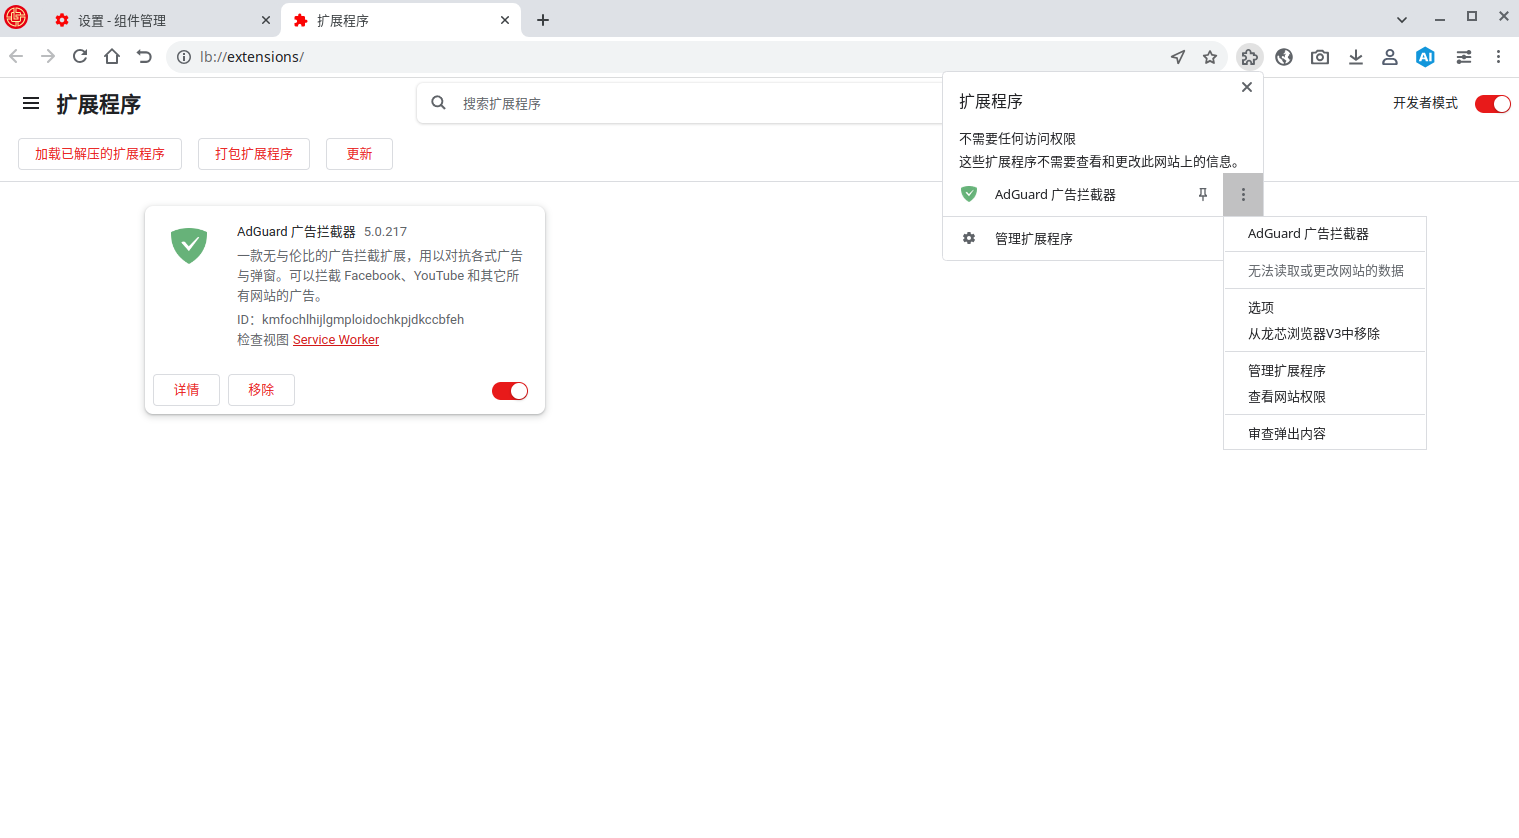Image resolution: width=1519 pixels, height=838 pixels.
Task: Choose 选项 in the context menu
Action: click(1325, 308)
